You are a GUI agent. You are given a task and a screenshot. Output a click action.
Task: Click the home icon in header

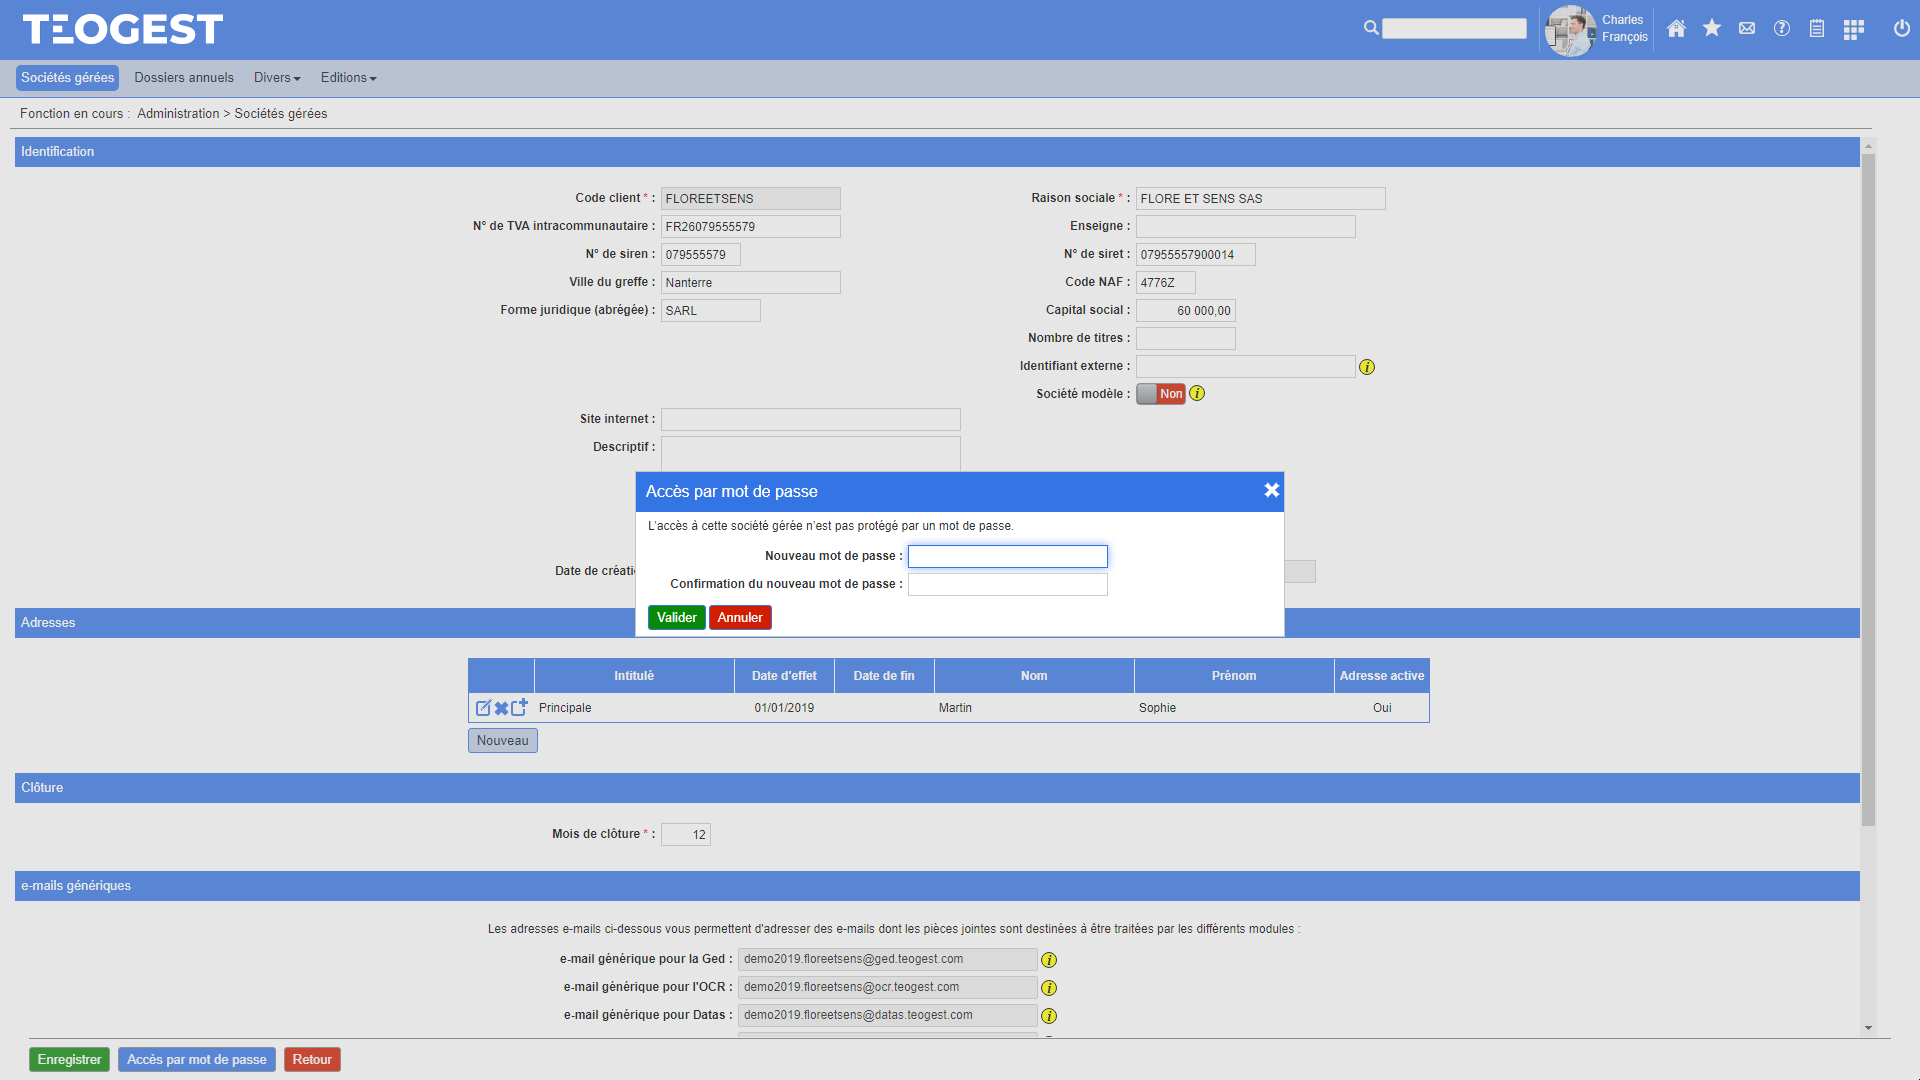[1677, 29]
